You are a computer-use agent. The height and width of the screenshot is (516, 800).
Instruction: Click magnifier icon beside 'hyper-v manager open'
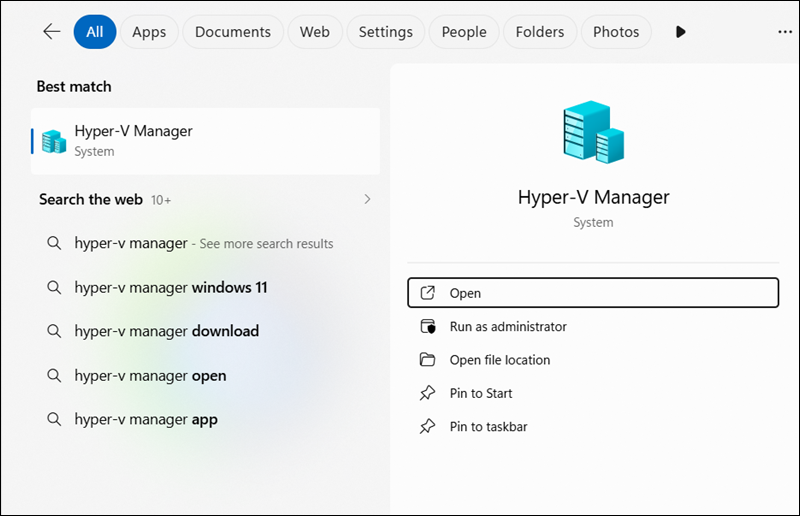[54, 376]
